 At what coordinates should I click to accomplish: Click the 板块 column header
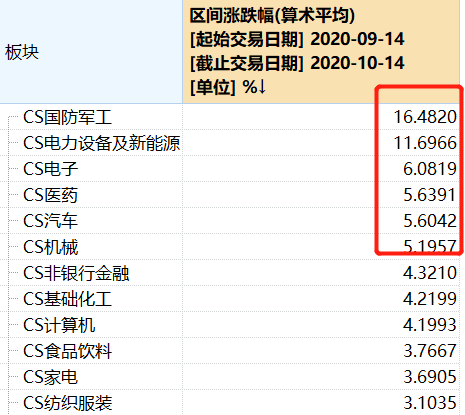[22, 52]
